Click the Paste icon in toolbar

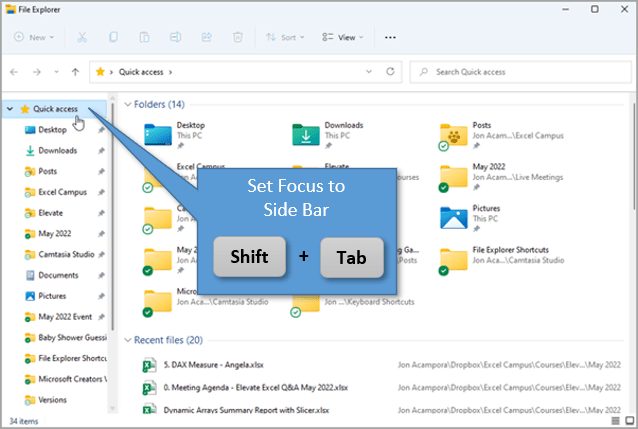(x=145, y=37)
